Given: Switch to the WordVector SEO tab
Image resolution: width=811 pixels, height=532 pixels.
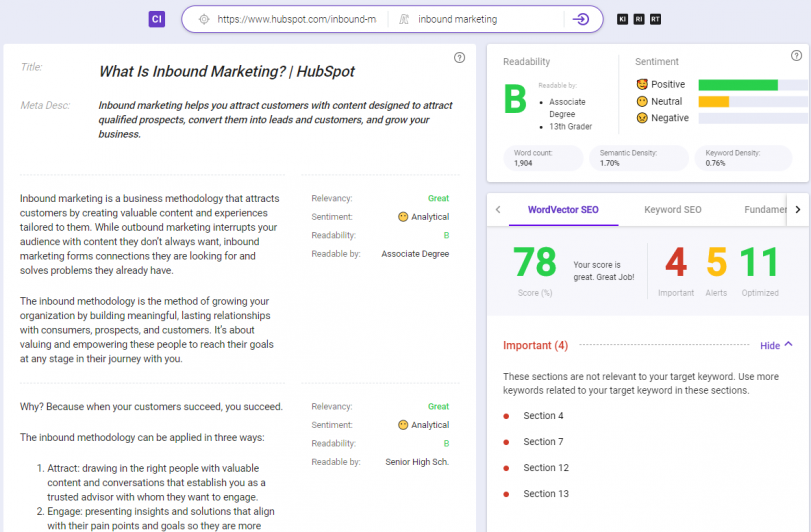Looking at the screenshot, I should (563, 209).
